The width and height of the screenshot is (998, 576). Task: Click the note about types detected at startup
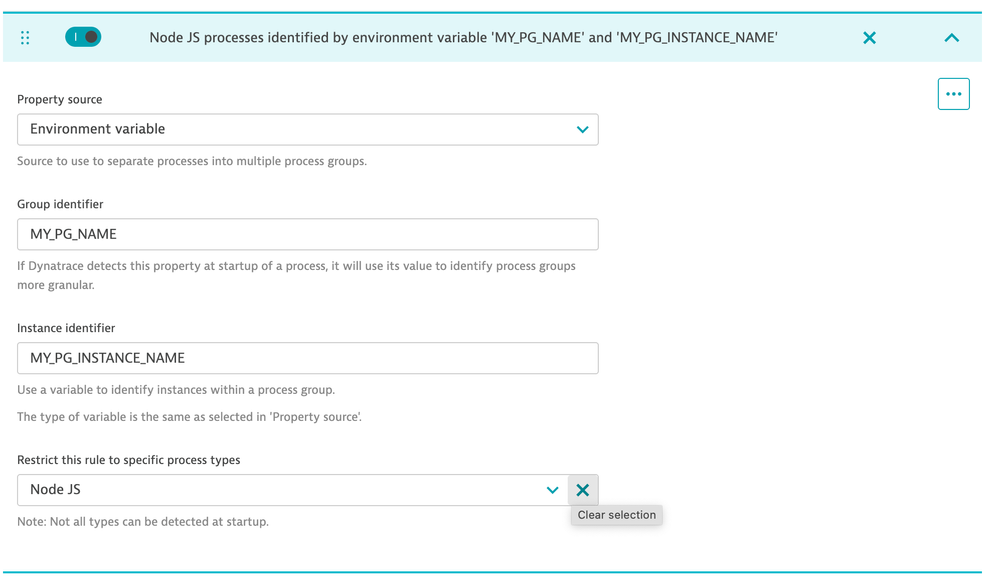143,521
